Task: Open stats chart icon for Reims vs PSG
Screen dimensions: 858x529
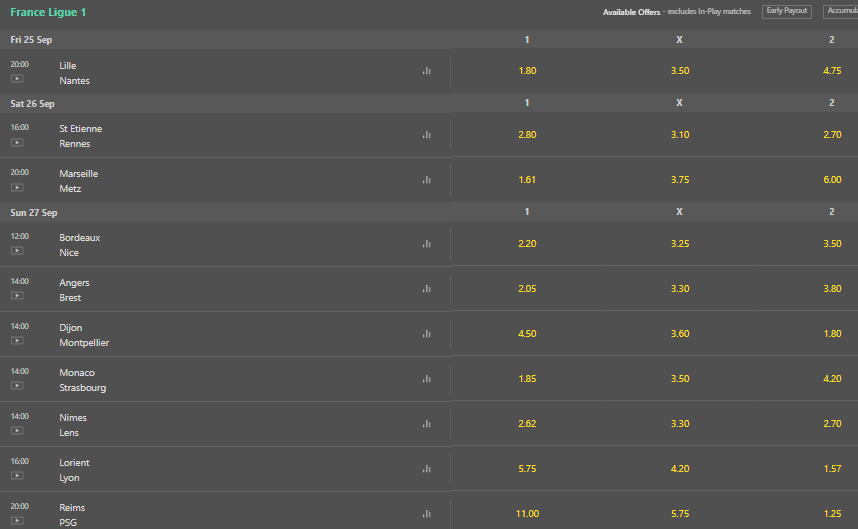Action: pos(427,514)
